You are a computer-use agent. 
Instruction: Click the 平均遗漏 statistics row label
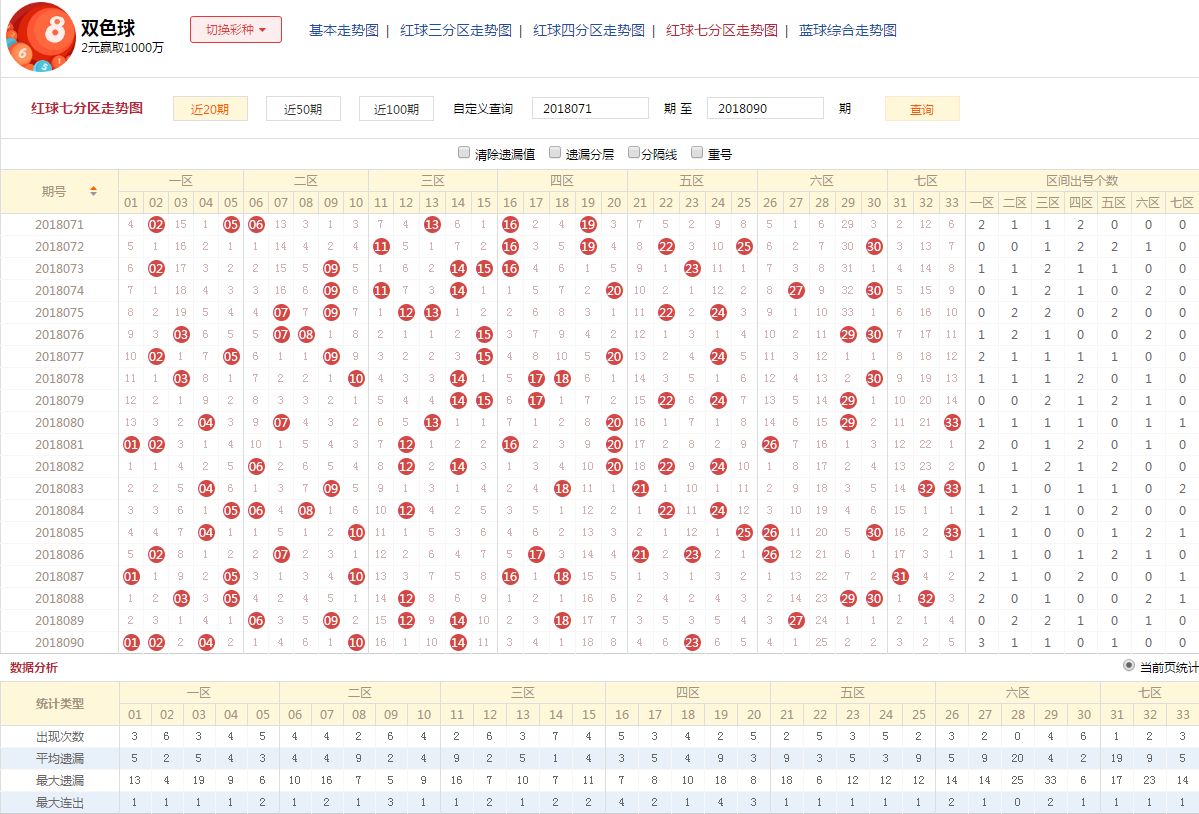coord(60,759)
